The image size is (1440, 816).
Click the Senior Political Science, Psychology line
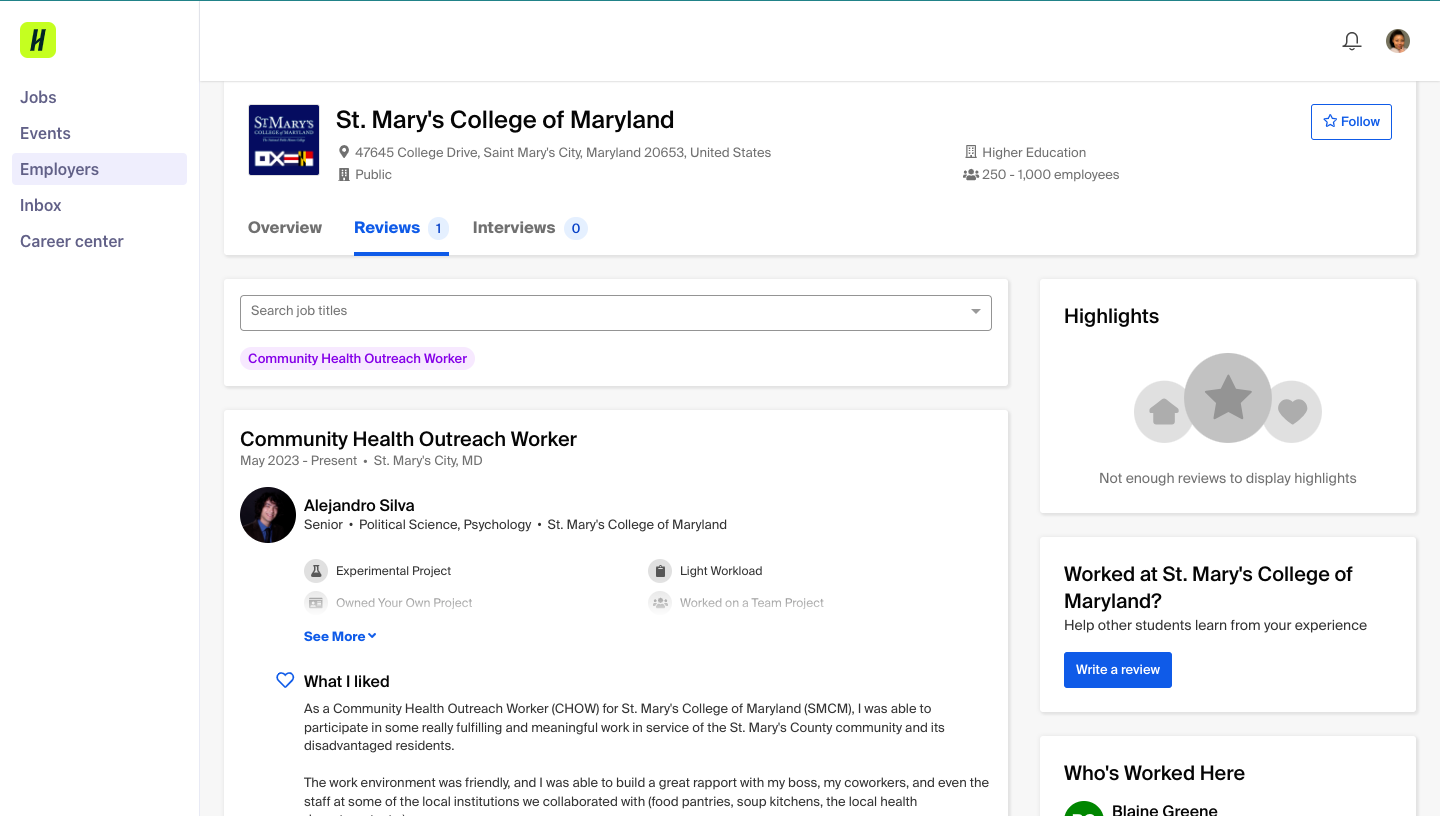pos(515,525)
